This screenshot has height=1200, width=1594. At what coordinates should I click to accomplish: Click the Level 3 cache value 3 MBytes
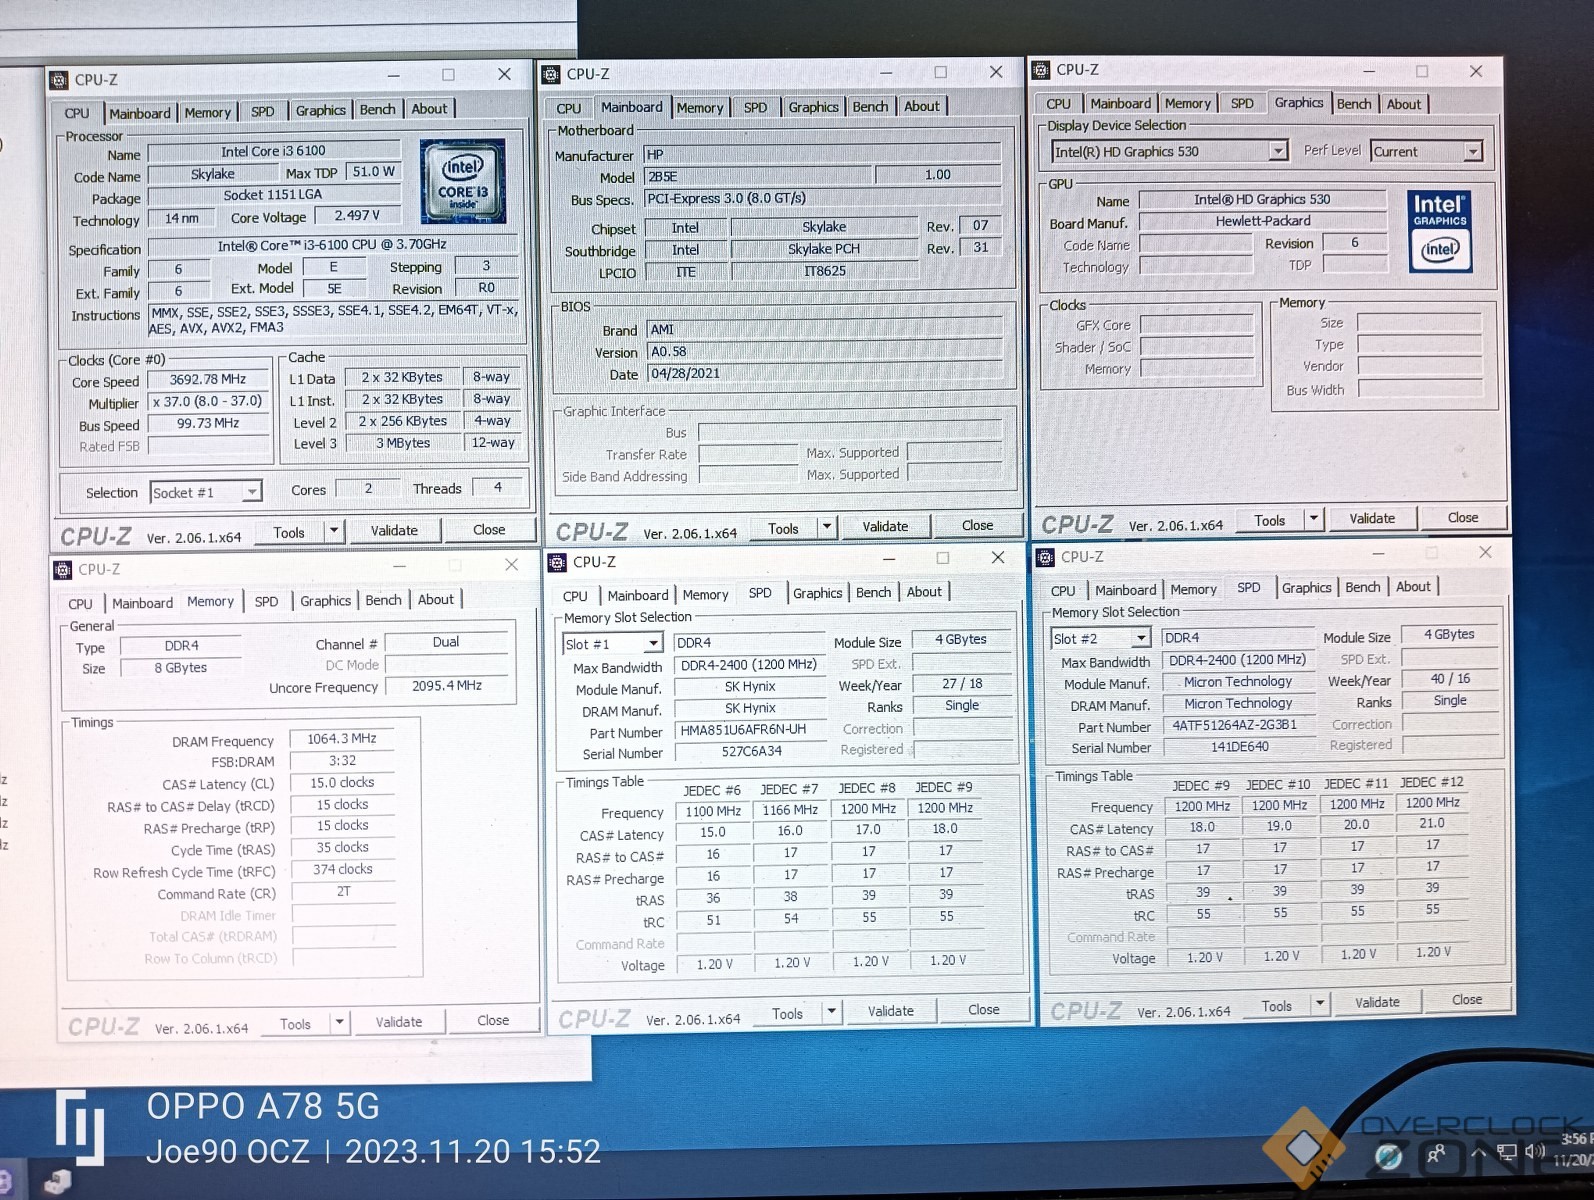tap(403, 443)
